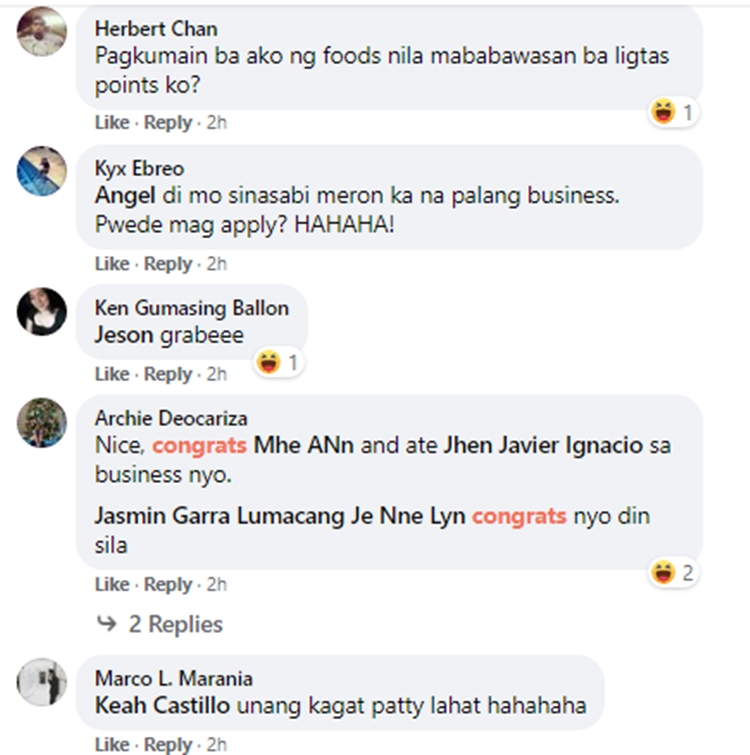Click the 2h timestamp on Herbert Chan's comment
Image resolution: width=750 pixels, height=755 pixels.
[216, 122]
